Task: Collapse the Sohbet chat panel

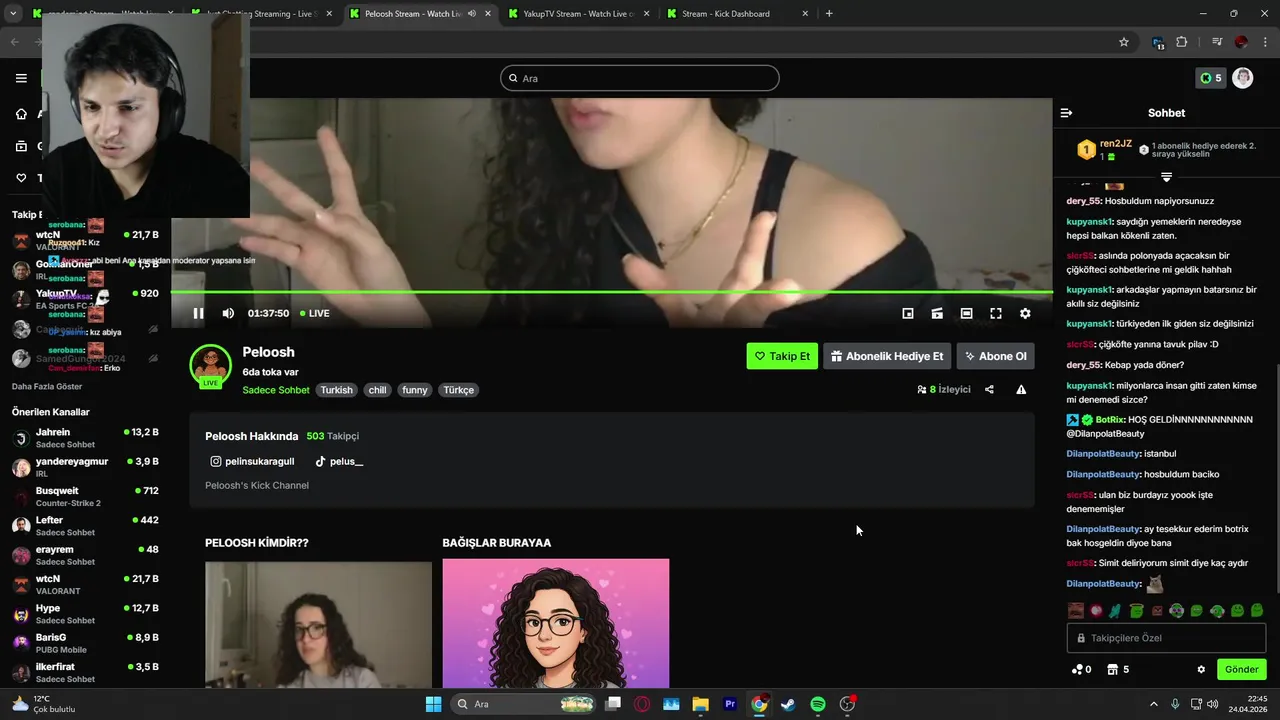Action: [x=1066, y=113]
